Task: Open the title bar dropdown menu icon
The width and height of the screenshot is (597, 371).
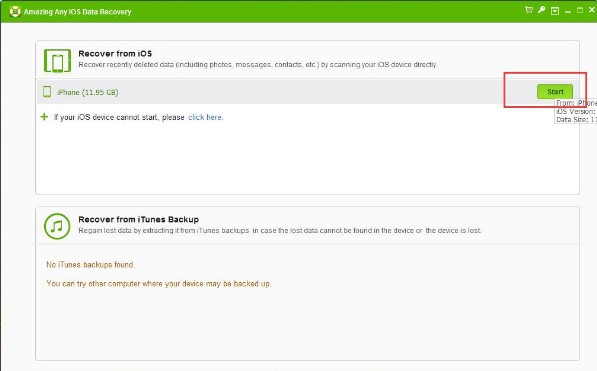Action: tap(555, 11)
